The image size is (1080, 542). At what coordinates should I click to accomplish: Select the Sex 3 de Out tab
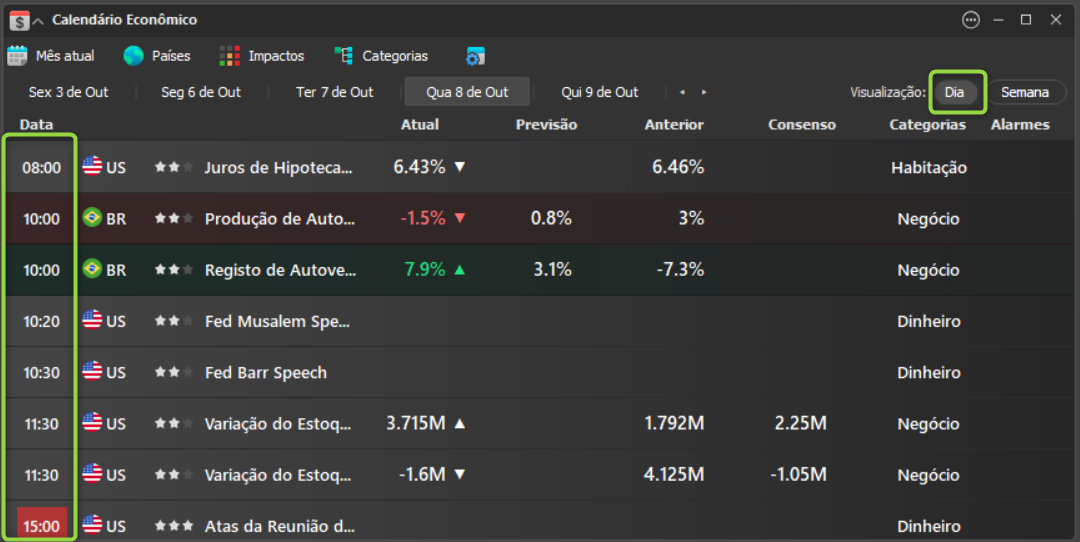pyautogui.click(x=68, y=92)
